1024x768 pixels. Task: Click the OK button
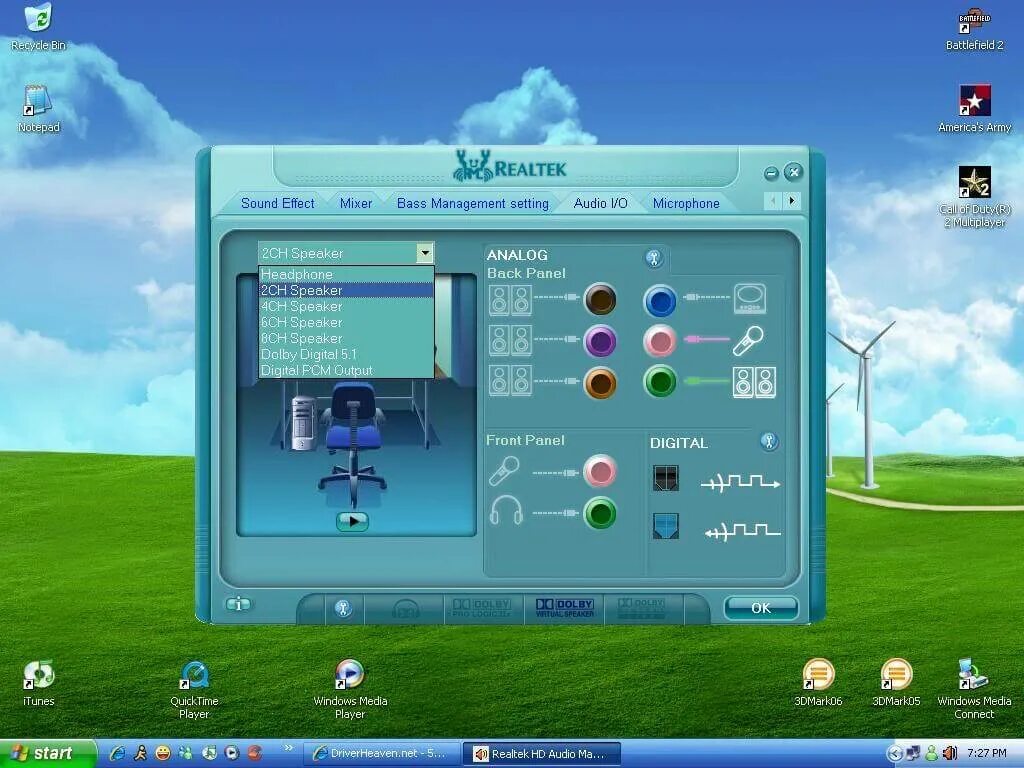pos(761,608)
